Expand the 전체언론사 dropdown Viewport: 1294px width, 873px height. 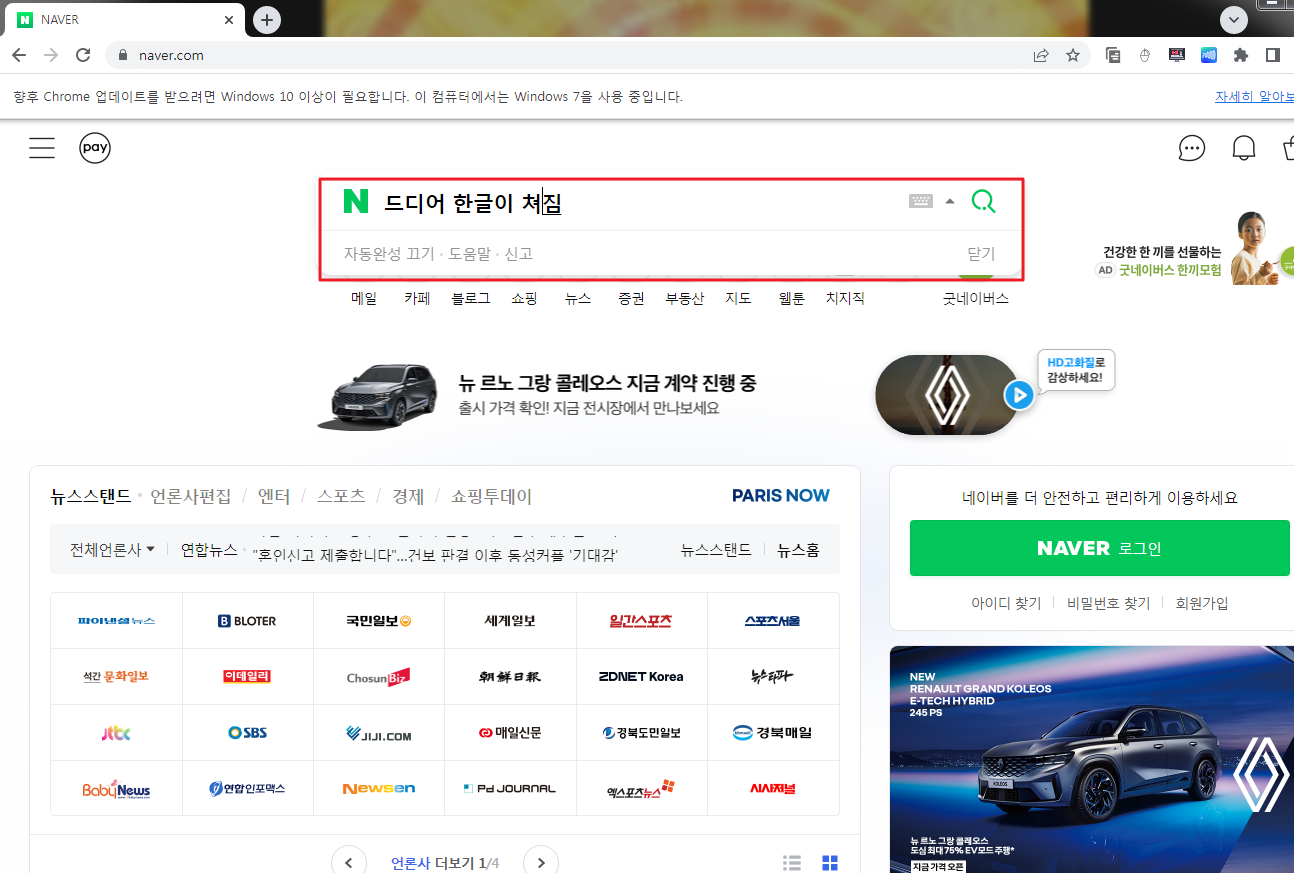[112, 549]
